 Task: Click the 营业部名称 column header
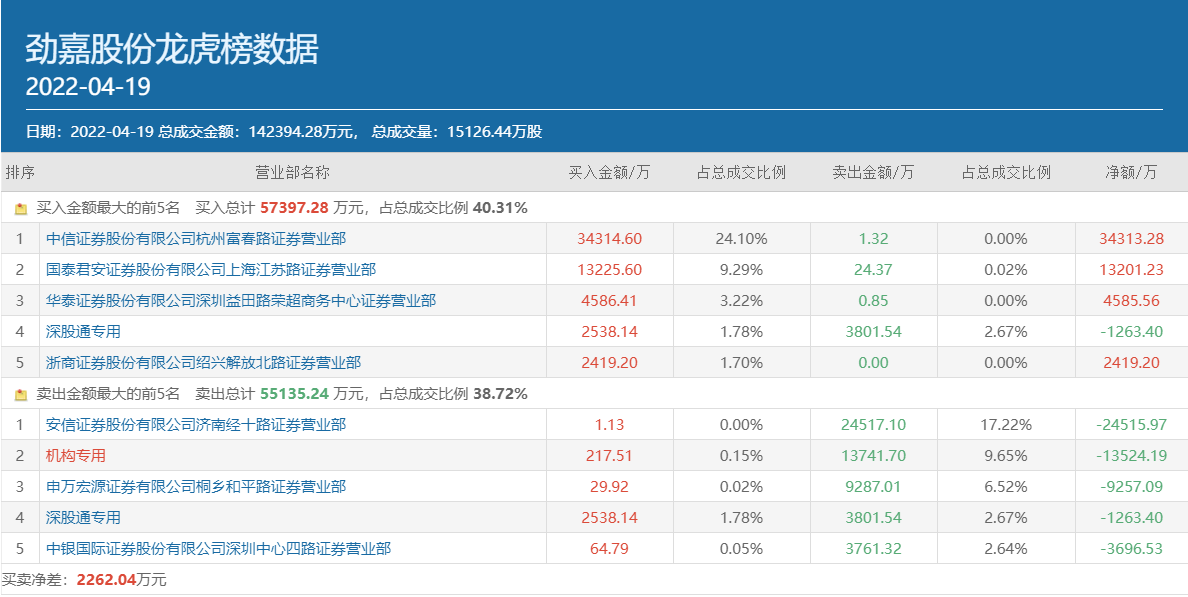click(292, 173)
